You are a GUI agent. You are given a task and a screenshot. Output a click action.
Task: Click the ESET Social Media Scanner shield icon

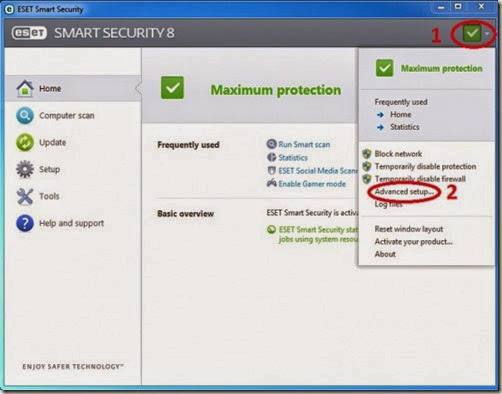tap(272, 170)
